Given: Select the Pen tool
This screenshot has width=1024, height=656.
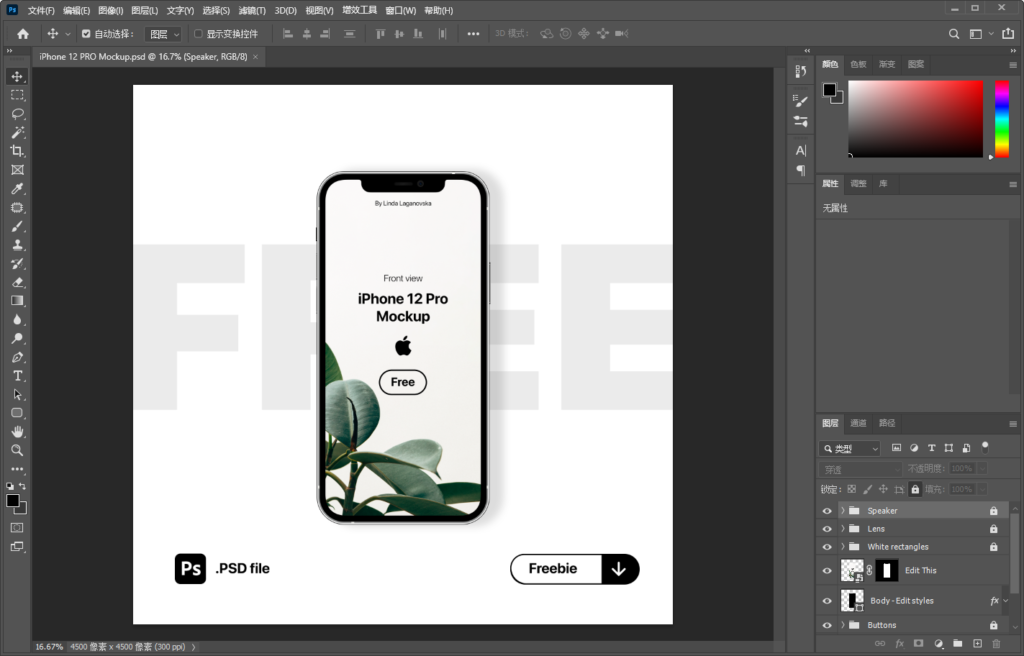Looking at the screenshot, I should pyautogui.click(x=17, y=357).
